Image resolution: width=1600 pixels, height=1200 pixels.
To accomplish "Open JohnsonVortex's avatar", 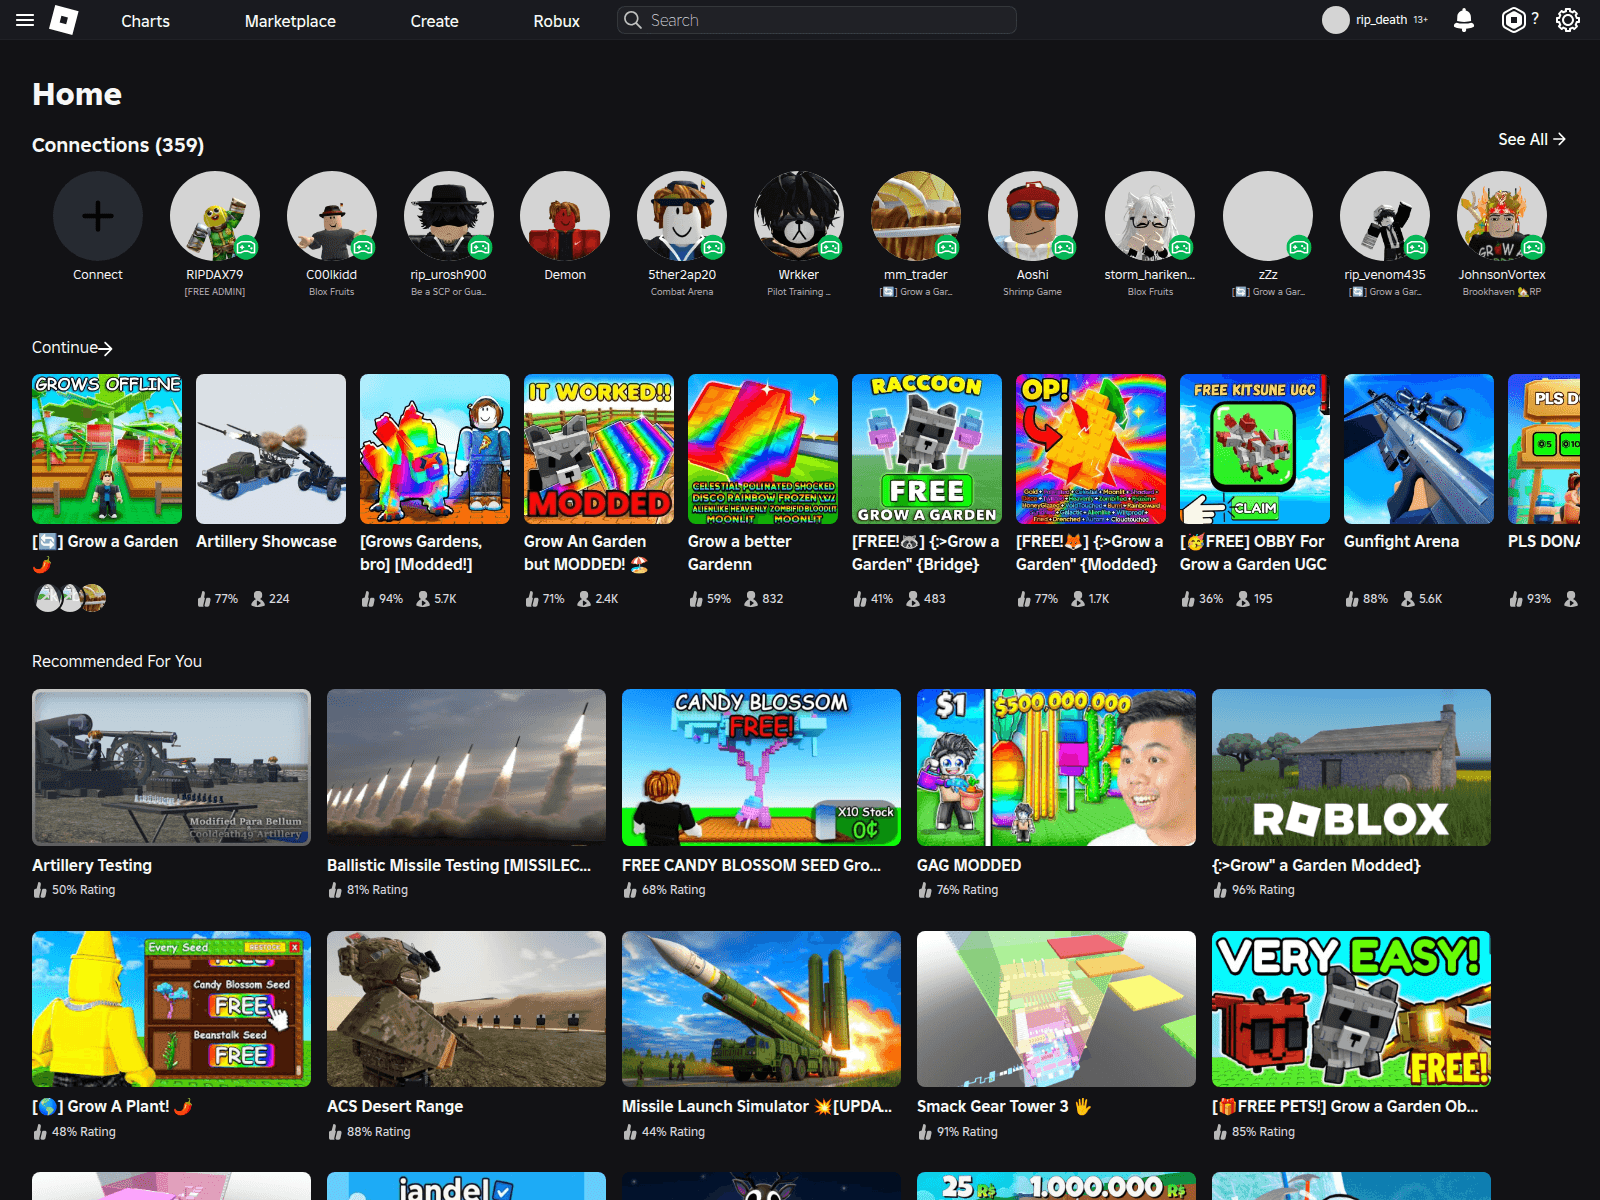I will (1502, 216).
